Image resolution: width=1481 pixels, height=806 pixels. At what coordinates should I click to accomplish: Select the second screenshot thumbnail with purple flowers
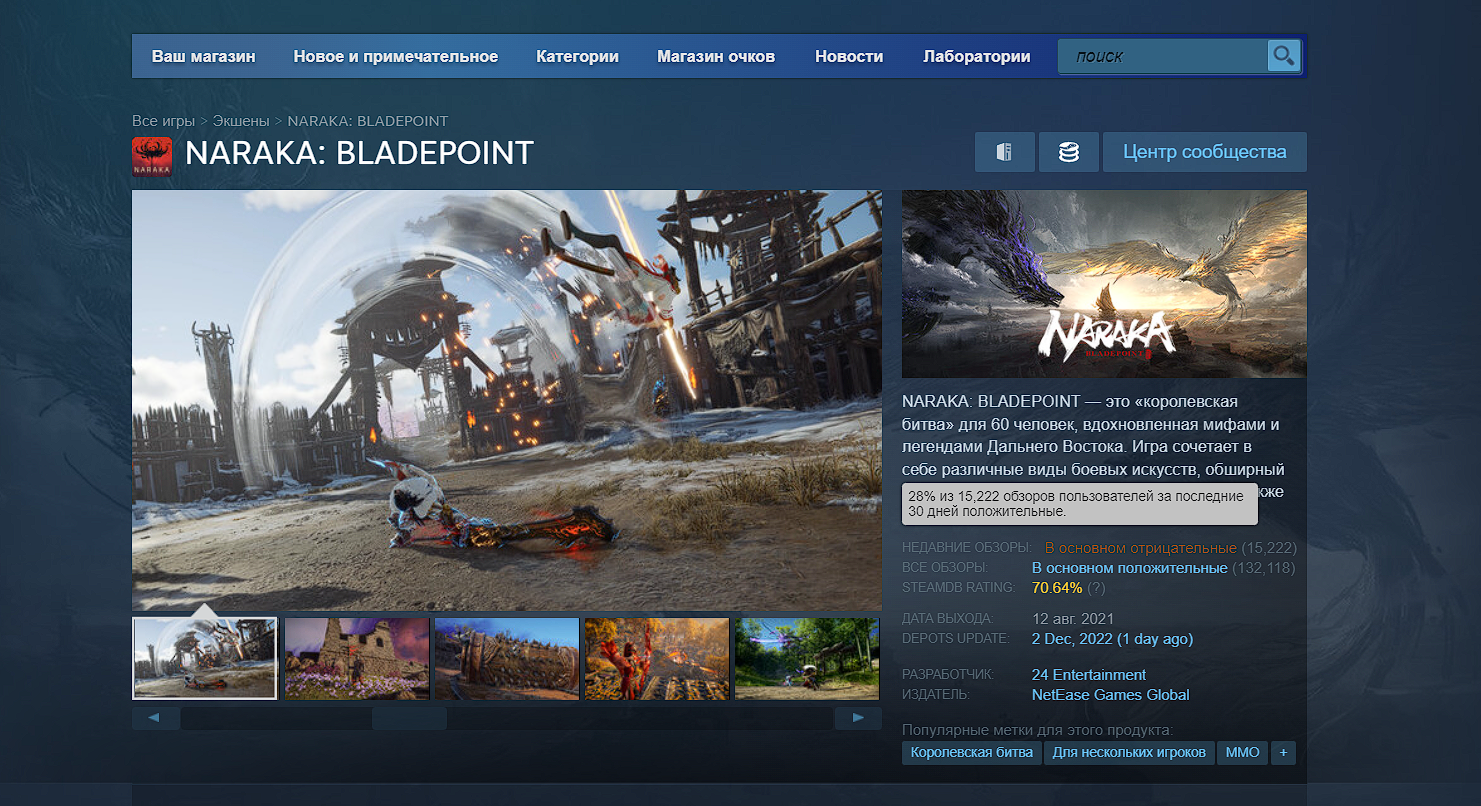(x=357, y=658)
